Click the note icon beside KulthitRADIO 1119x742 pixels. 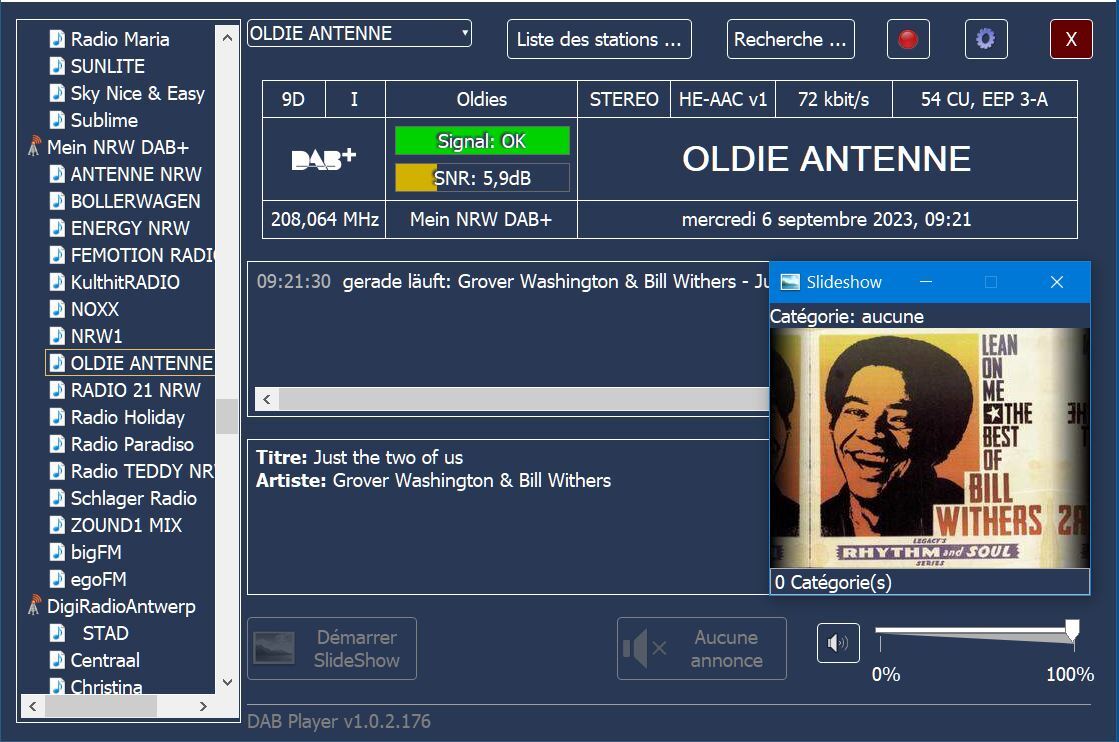tap(57, 282)
